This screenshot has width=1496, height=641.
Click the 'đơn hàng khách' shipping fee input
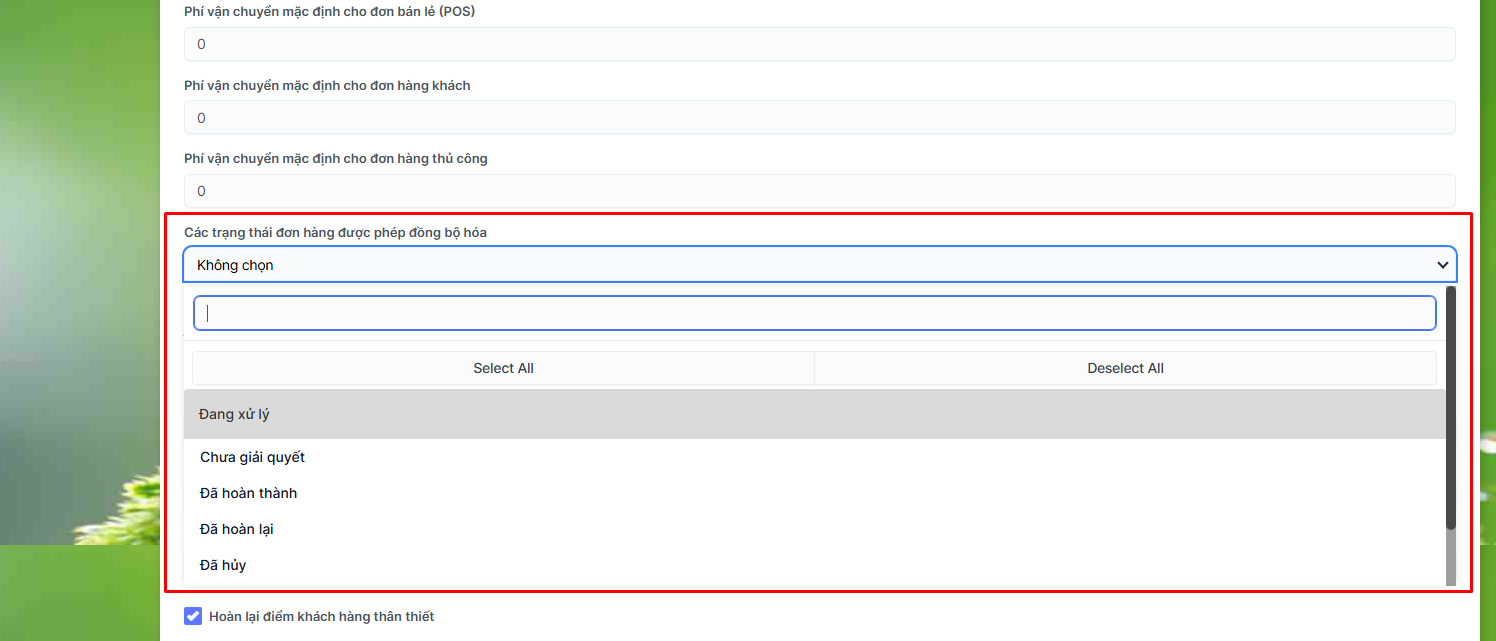point(818,118)
